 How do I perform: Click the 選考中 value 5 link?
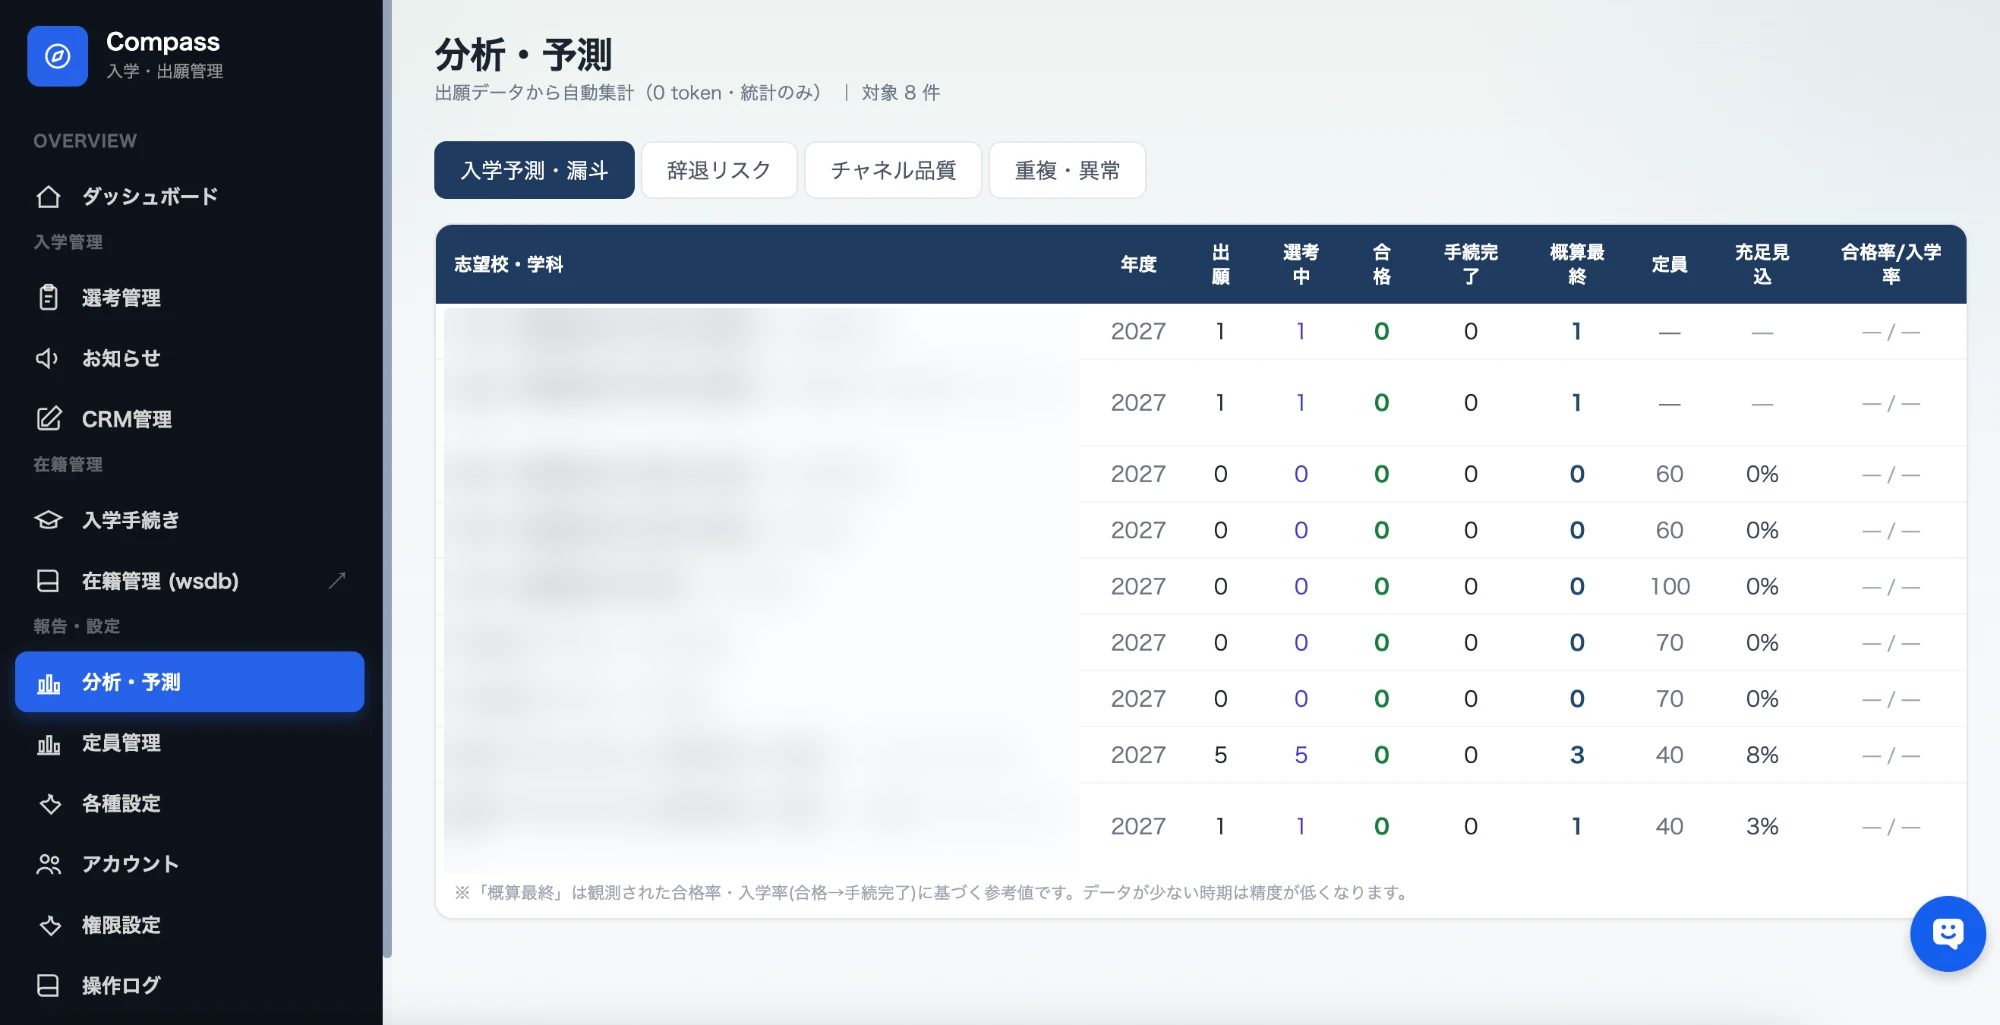(x=1300, y=755)
